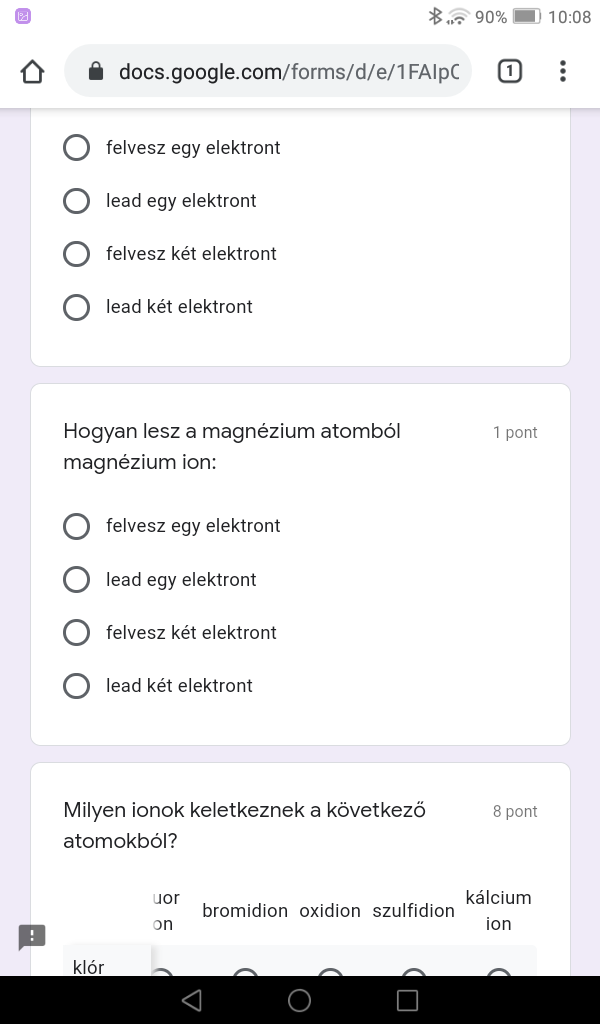Choose 'lead egy elektront' under magnézium ion
600x1024 pixels.
click(x=77, y=580)
